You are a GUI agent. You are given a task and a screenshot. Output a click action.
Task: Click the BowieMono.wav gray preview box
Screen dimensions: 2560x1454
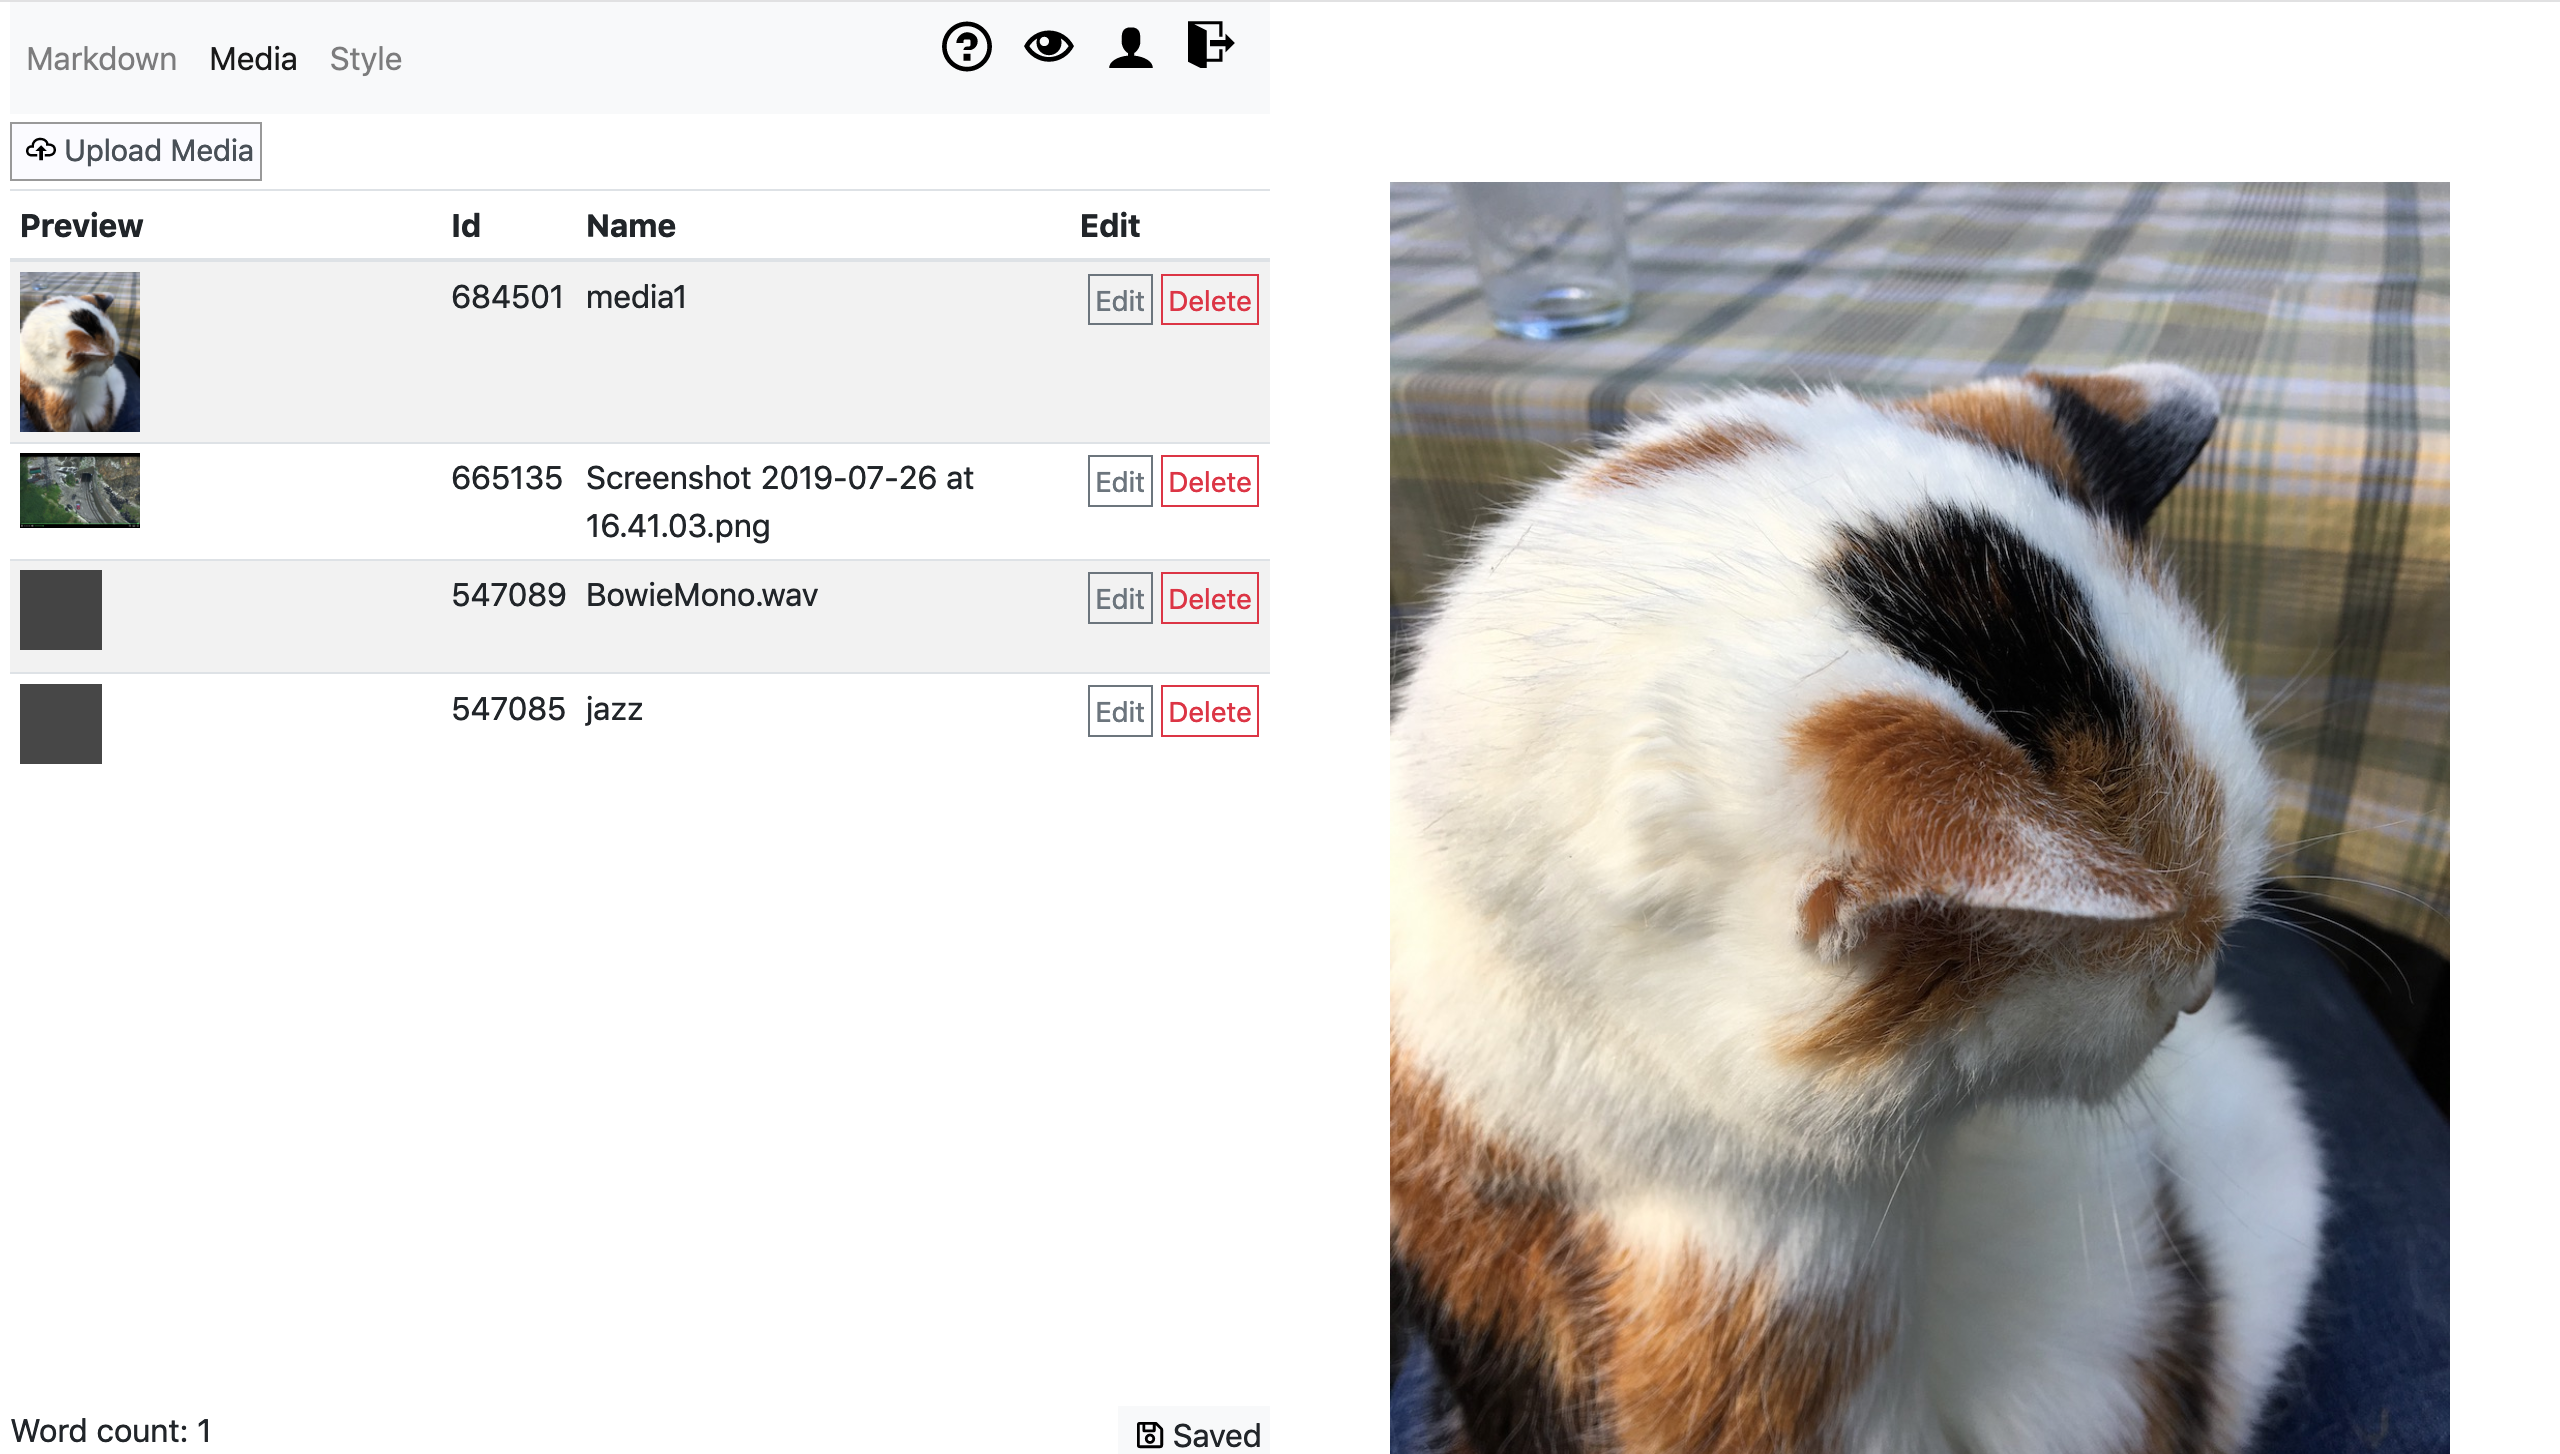61,610
